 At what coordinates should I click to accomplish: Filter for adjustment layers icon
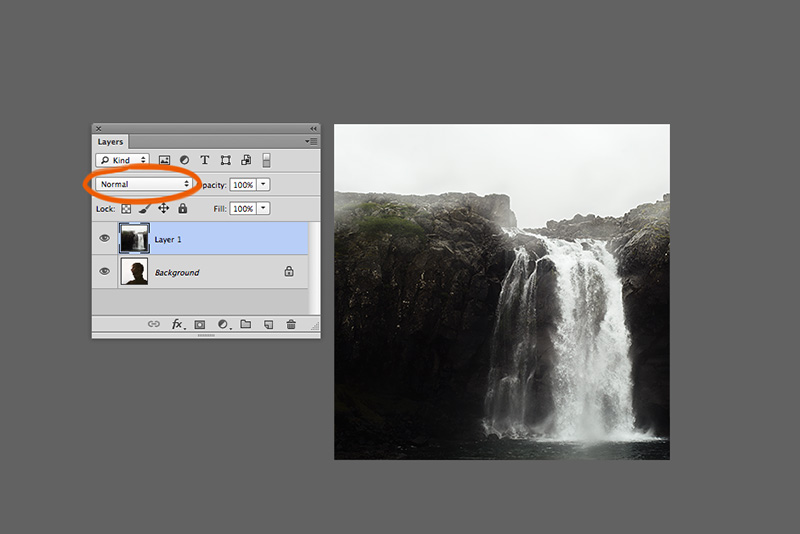pos(184,160)
